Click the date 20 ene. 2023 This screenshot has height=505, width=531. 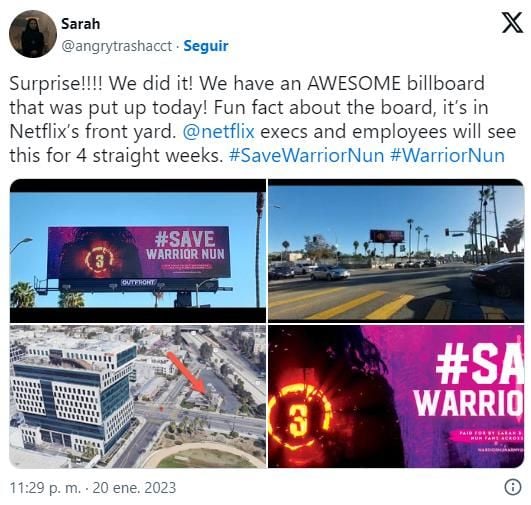[134, 488]
